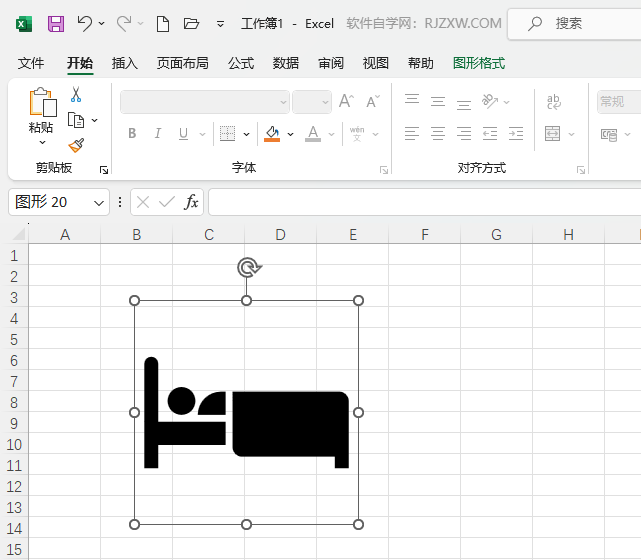Switch to the 图形格式 tab

[479, 63]
